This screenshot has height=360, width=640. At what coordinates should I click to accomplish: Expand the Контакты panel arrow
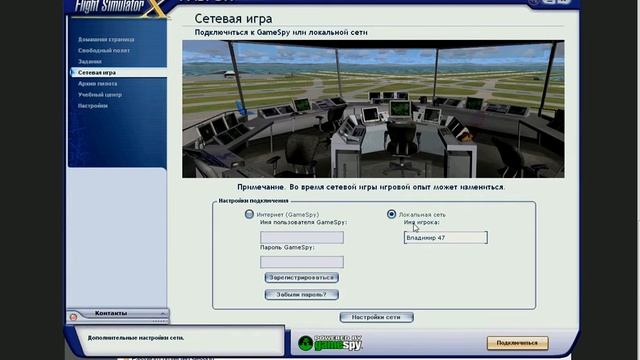163,313
